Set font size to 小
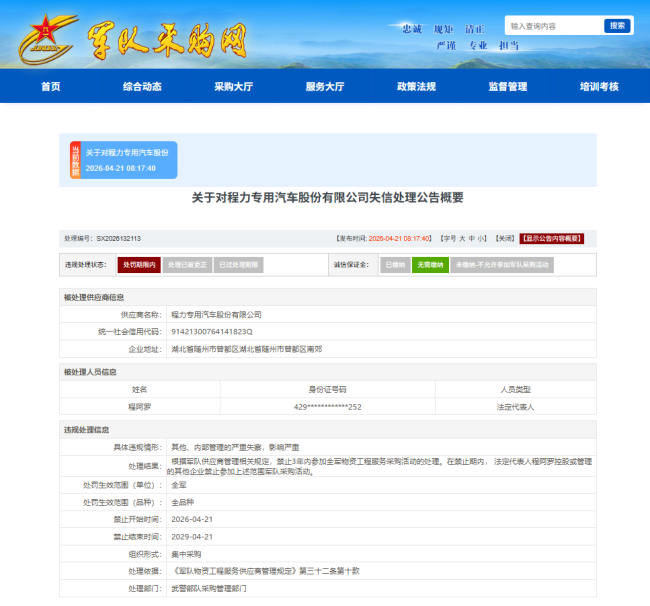Viewport: 650px width, 606px height. pos(480,239)
